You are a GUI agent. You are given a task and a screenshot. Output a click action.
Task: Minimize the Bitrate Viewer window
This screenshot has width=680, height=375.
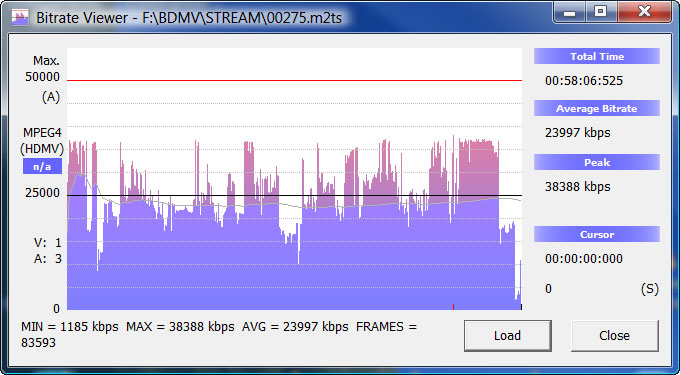(569, 12)
